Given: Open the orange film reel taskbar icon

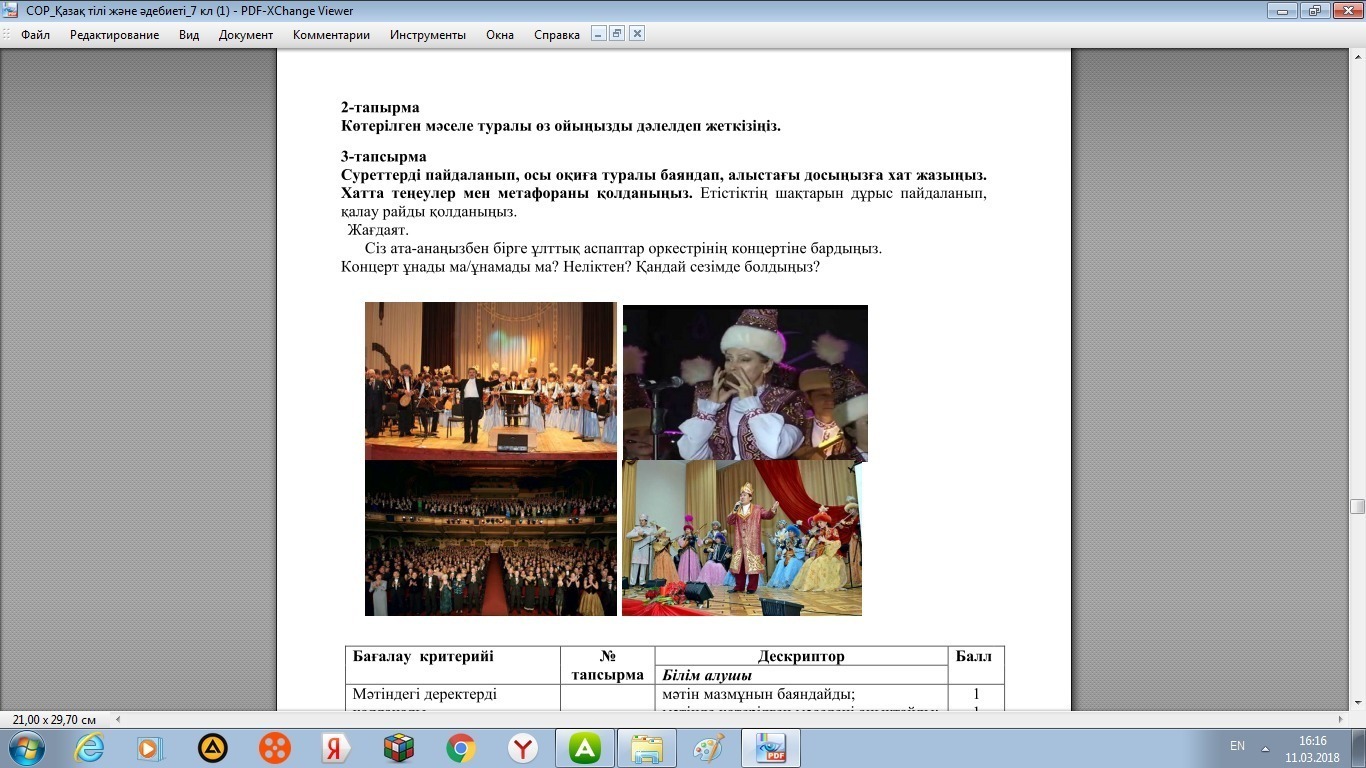Looking at the screenshot, I should click(x=274, y=748).
